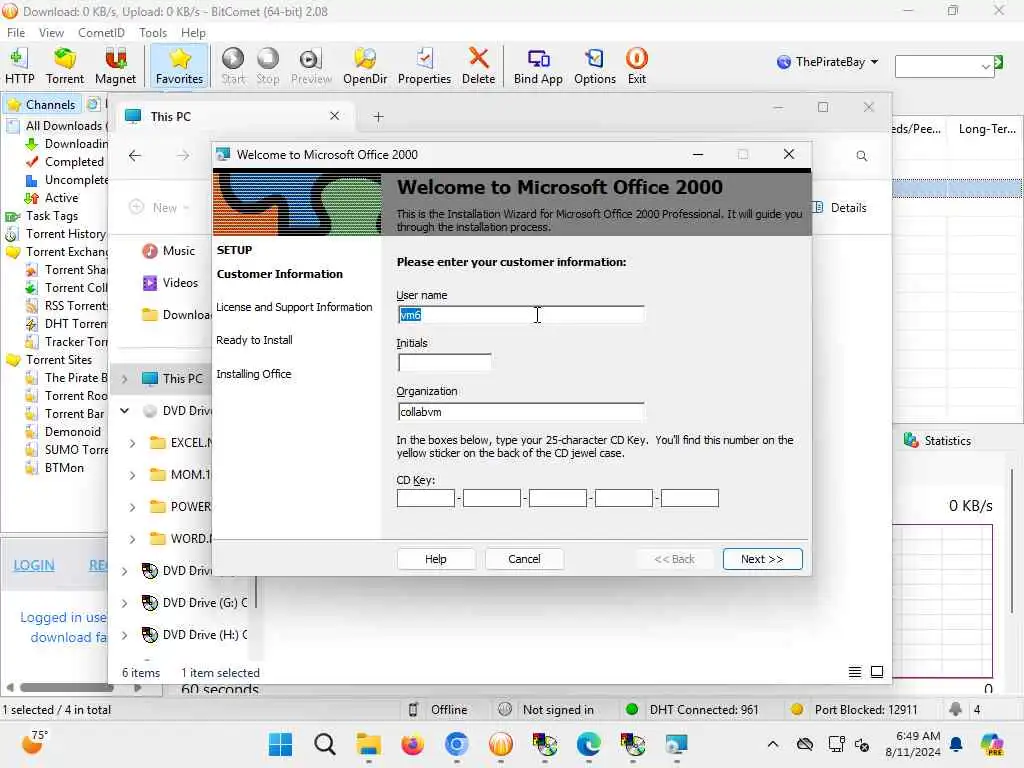Click the Stop toolbar icon
This screenshot has height=768, width=1024.
coord(268,66)
